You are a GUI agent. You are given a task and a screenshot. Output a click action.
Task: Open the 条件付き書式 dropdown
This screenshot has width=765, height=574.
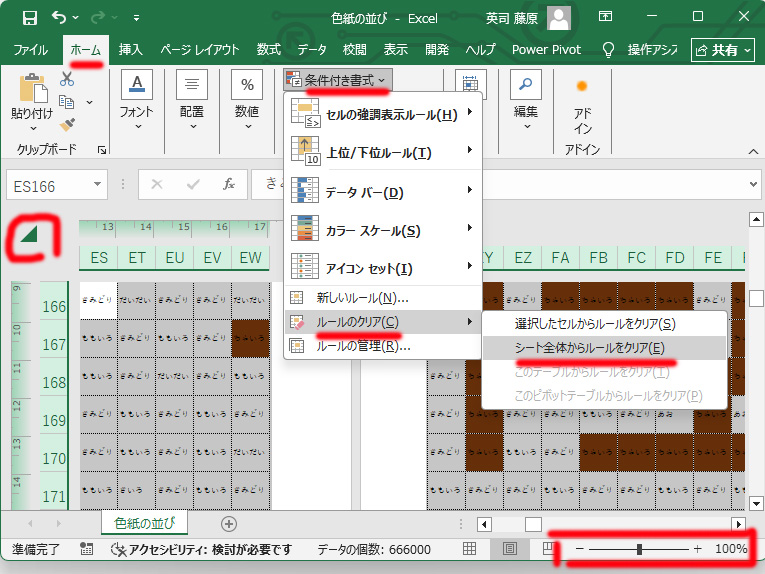click(336, 78)
